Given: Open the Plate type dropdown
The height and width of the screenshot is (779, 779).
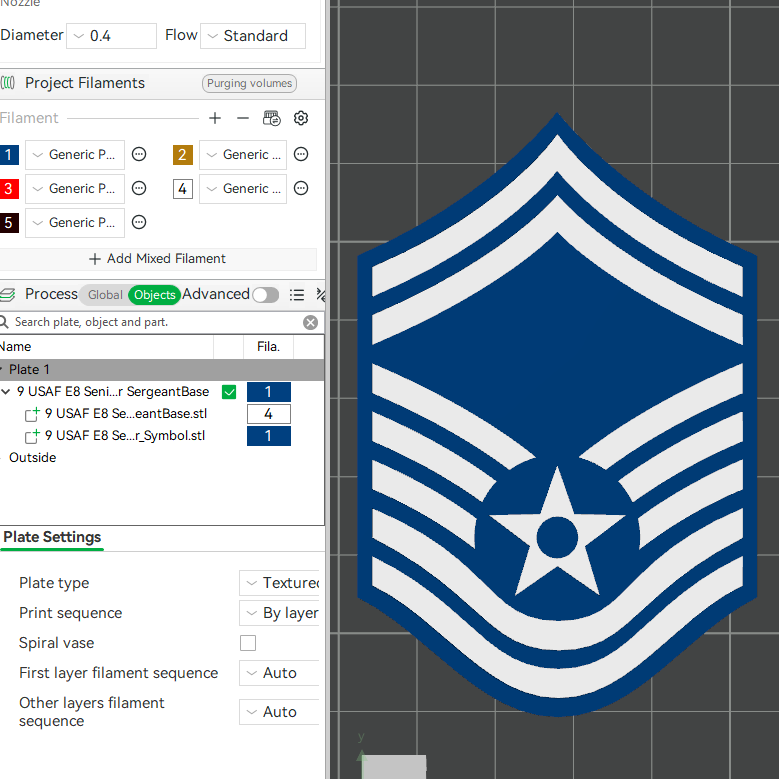Looking at the screenshot, I should point(279,583).
